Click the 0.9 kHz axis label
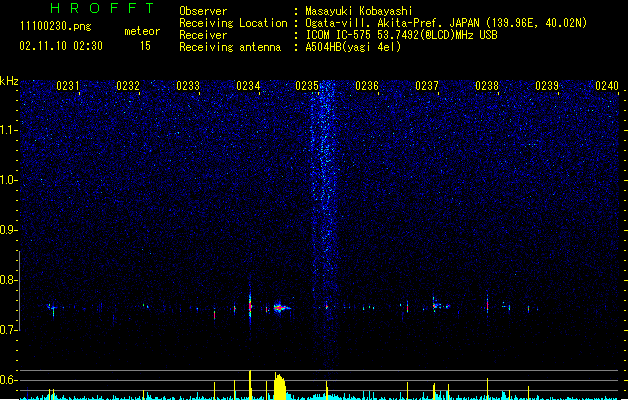 click(8, 230)
